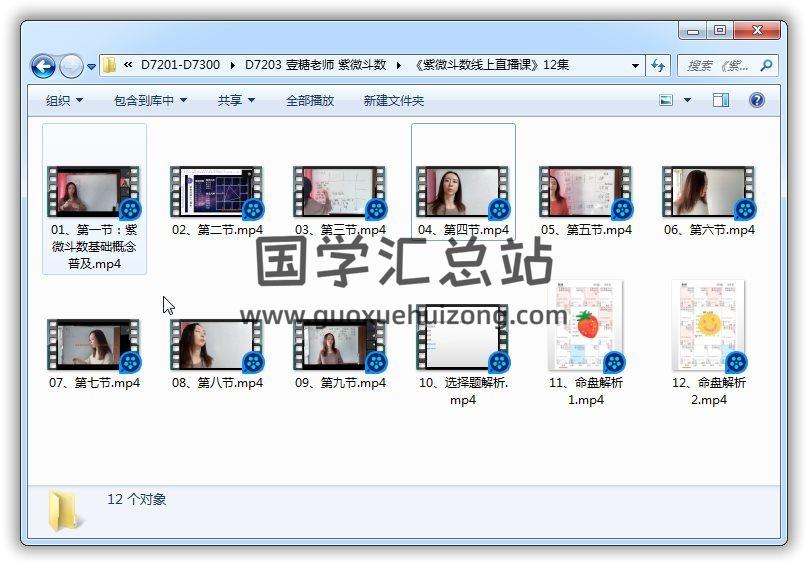808x566 pixels.
Task: Click 新建文件夹 to create a folder
Action: tap(394, 101)
